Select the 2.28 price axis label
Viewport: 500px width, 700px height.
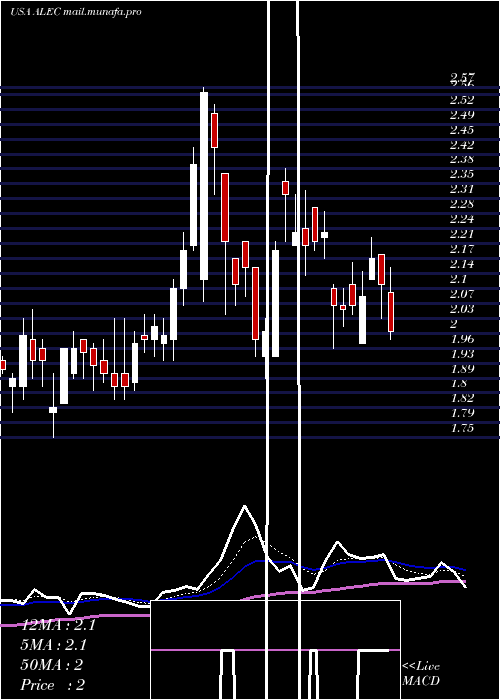462,204
